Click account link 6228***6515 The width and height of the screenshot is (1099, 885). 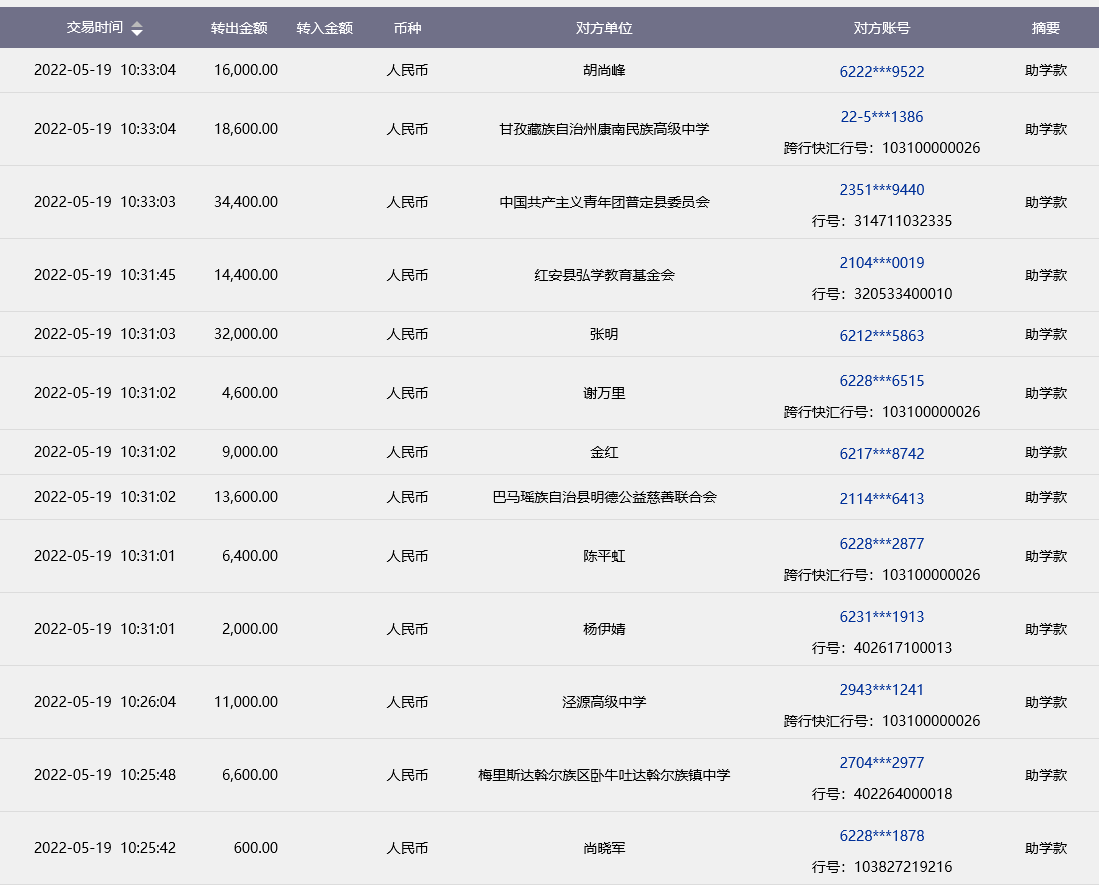881,381
